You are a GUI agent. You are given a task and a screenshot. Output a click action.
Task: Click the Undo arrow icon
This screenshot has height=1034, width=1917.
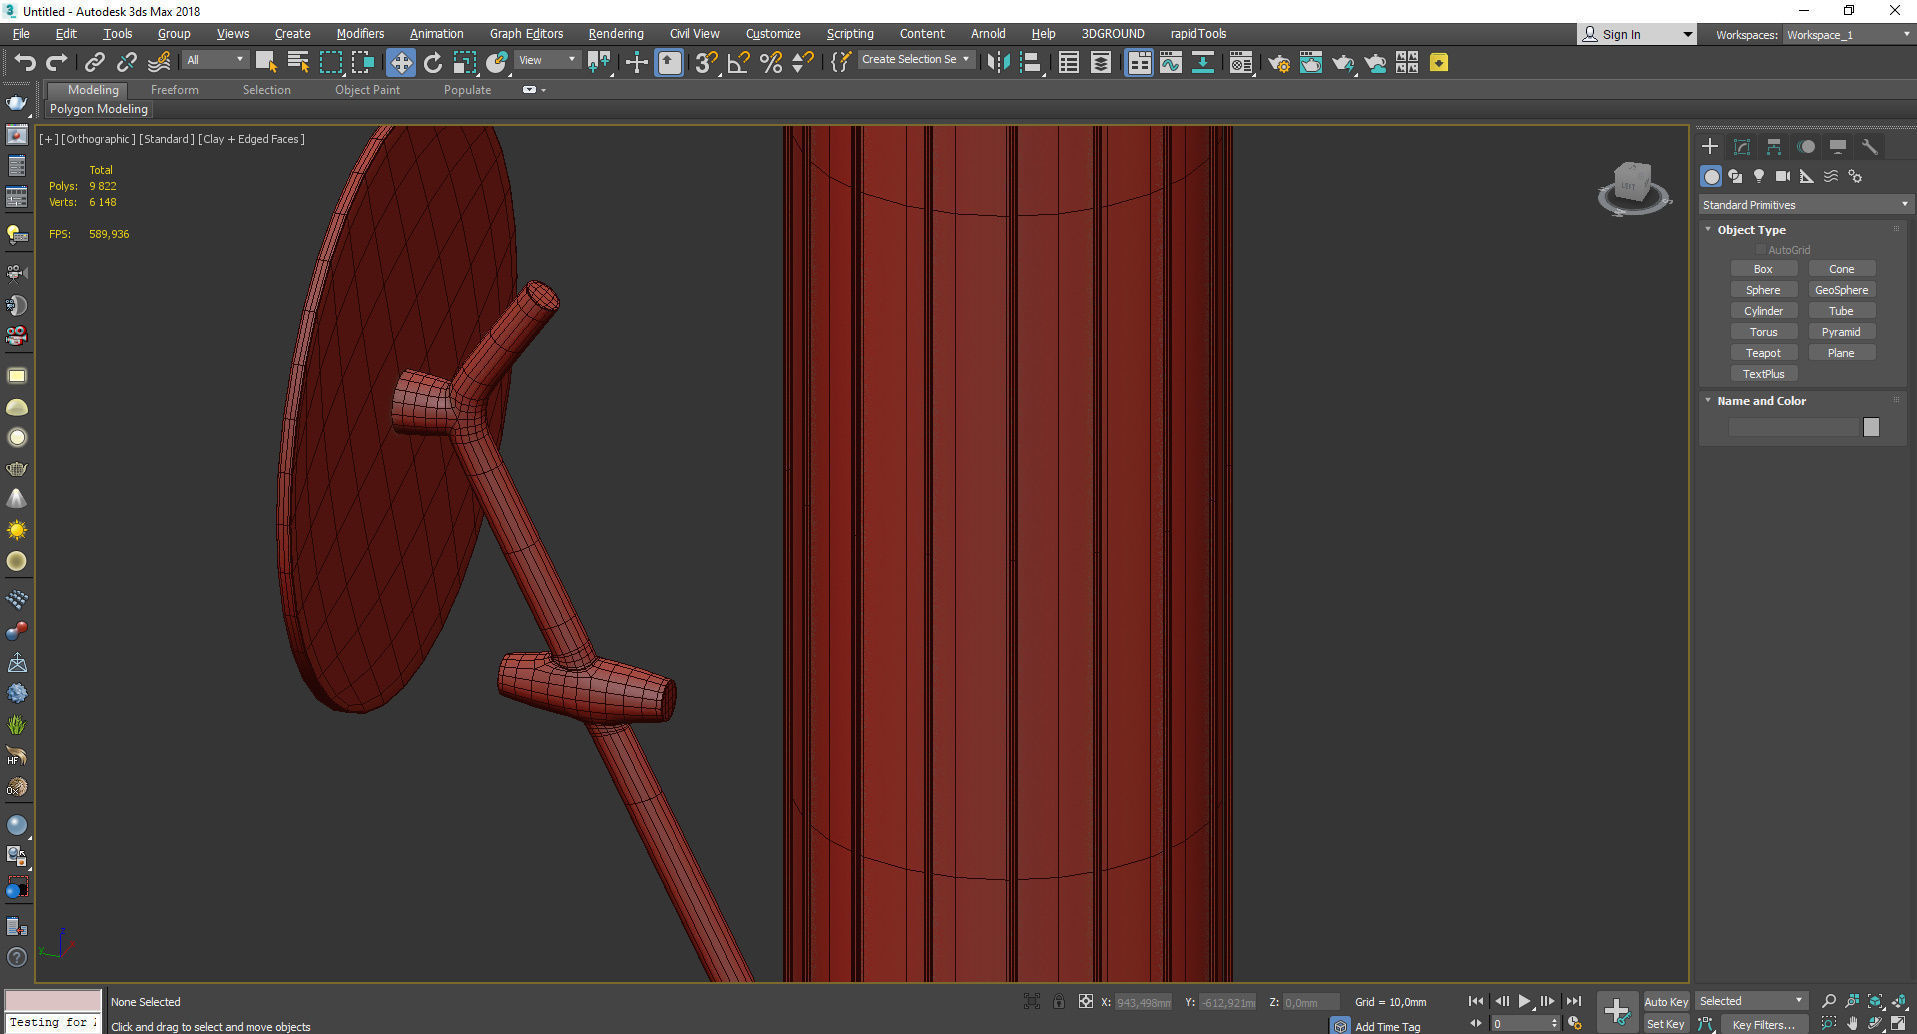(24, 63)
